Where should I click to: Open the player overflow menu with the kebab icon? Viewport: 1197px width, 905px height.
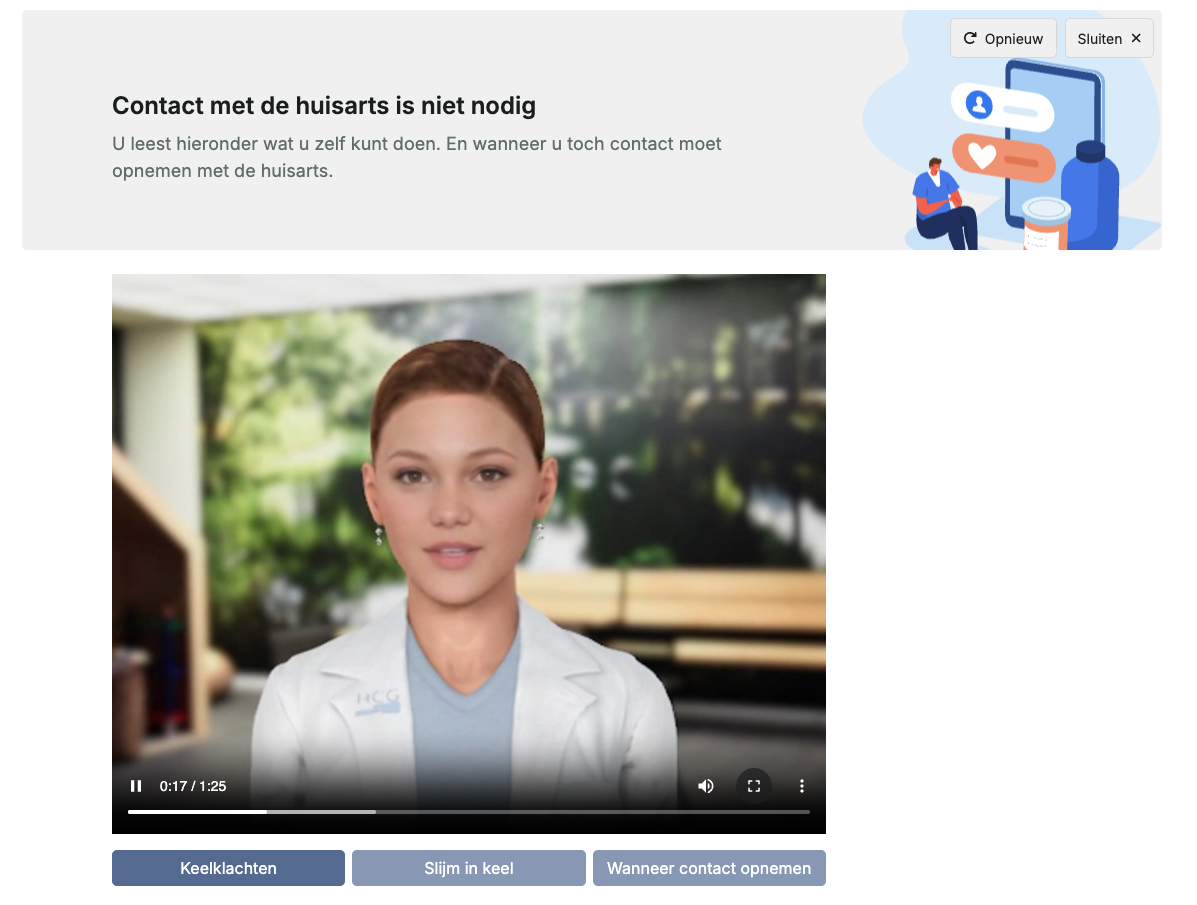802,786
